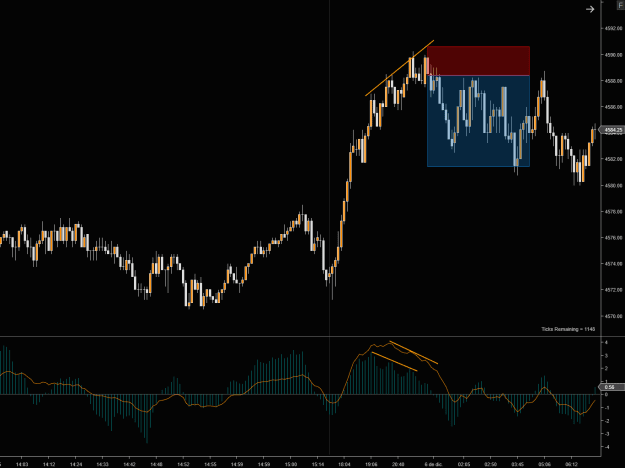Click the 4586.00 price axis label
This screenshot has height=468, width=625.
[613, 107]
